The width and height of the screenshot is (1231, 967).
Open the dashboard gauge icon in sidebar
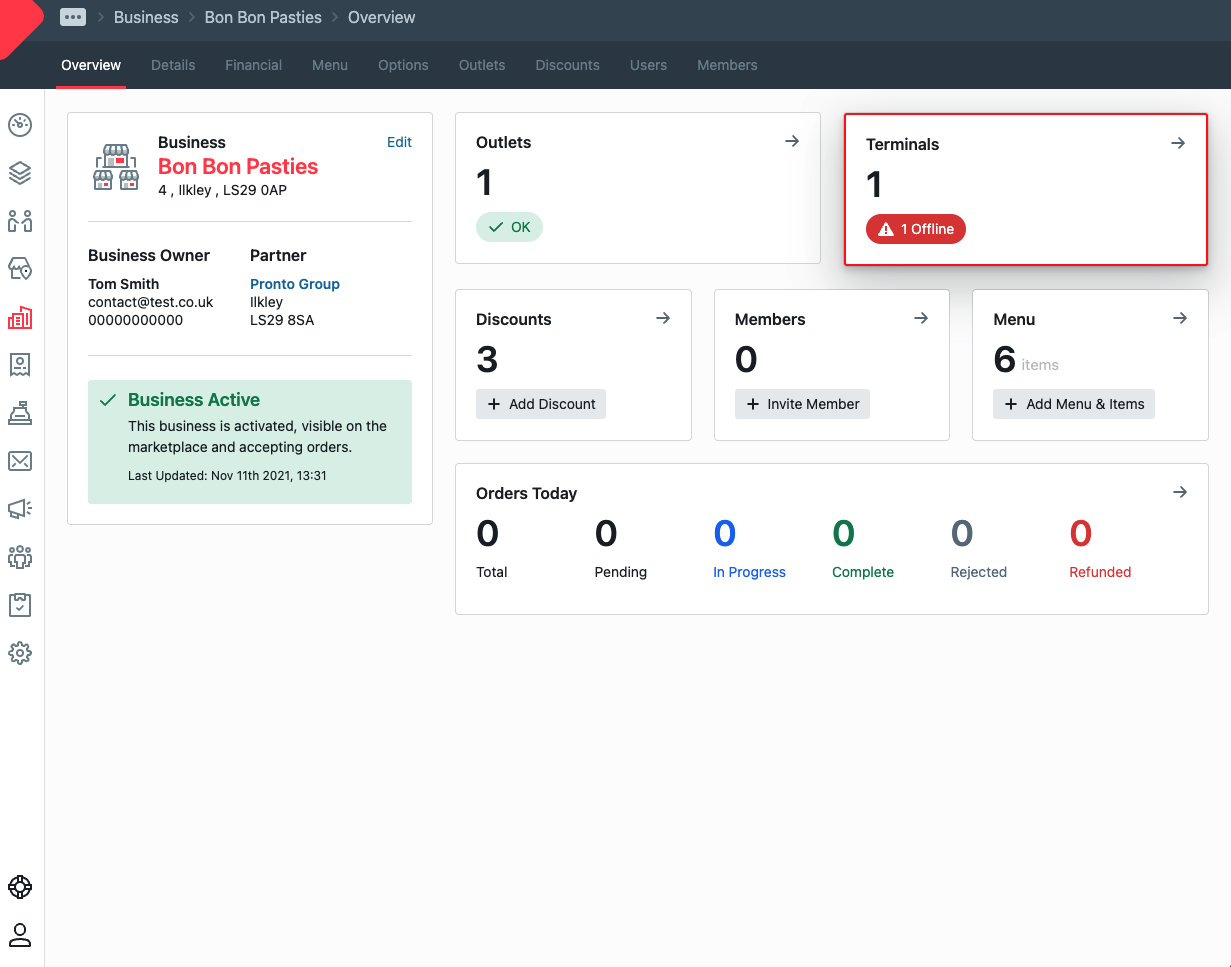[x=20, y=125]
